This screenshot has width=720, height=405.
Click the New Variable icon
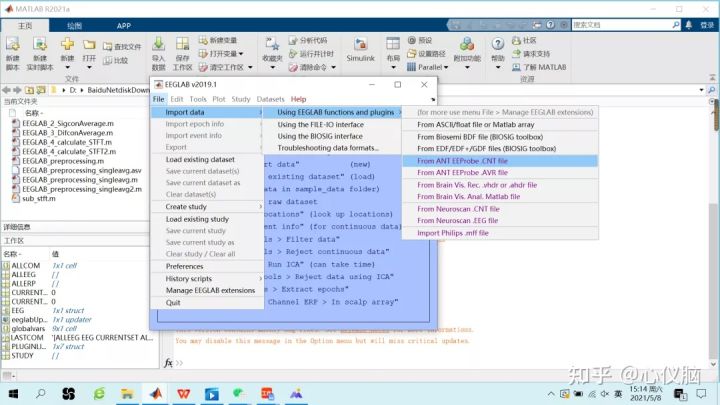203,40
